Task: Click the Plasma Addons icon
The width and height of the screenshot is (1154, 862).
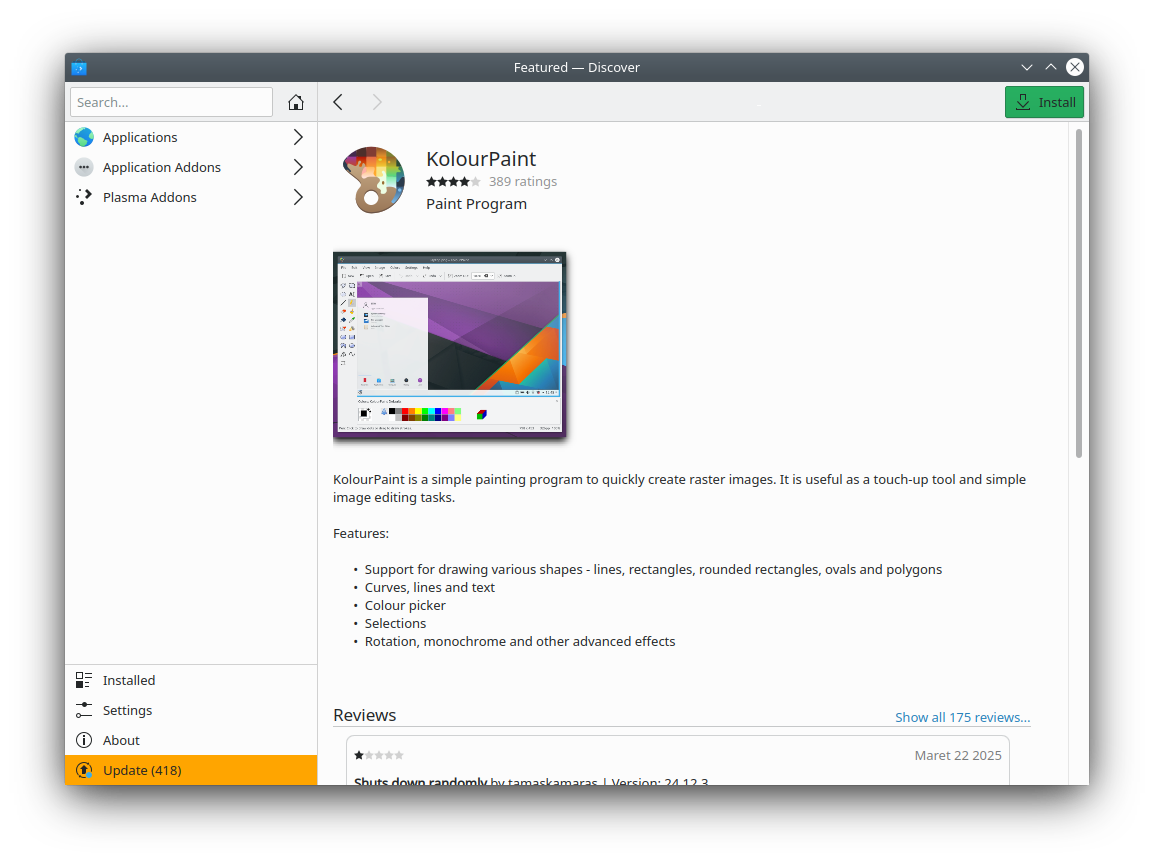Action: [x=85, y=197]
